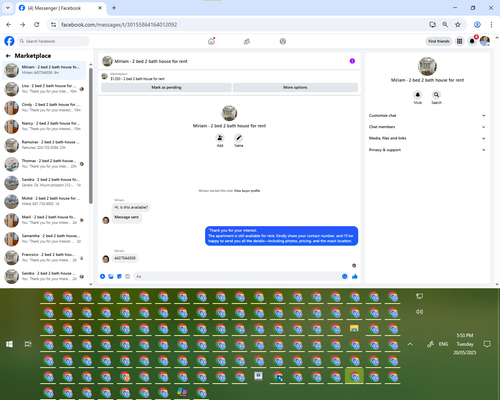Open Ramunas conversation in list
This screenshot has height=400, width=500.
45,145
